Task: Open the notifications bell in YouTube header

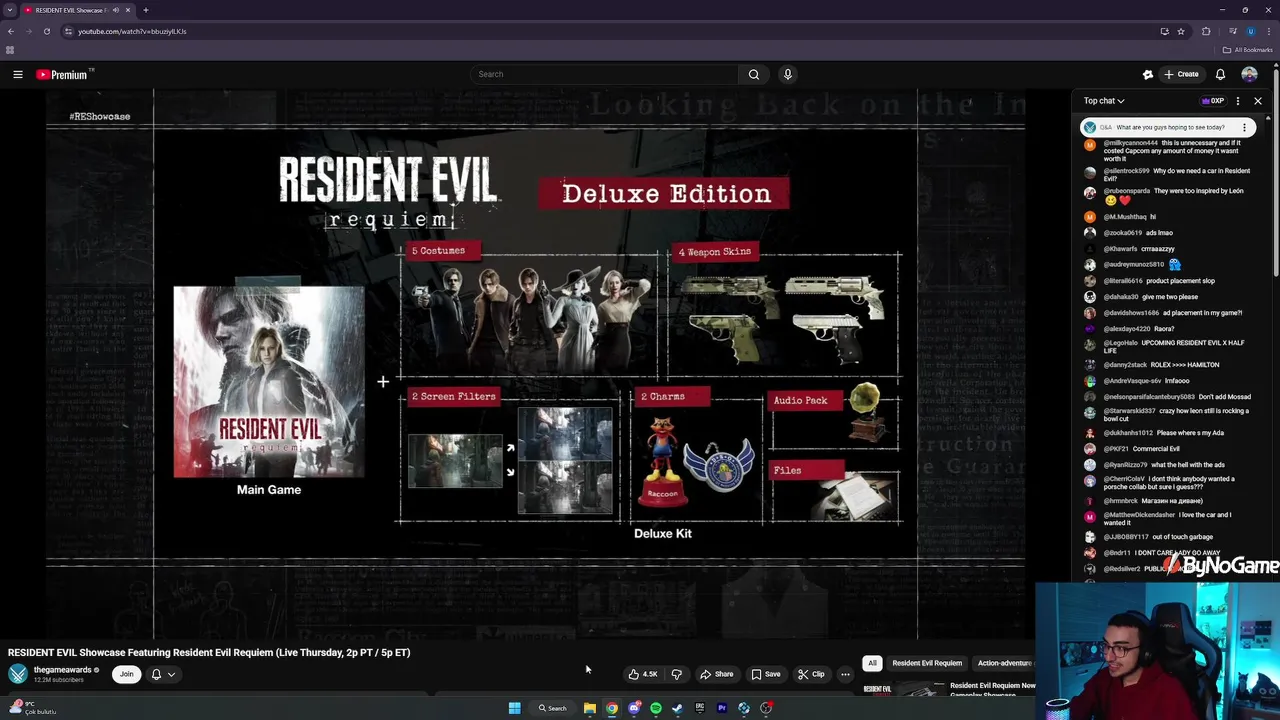Action: [x=1220, y=74]
